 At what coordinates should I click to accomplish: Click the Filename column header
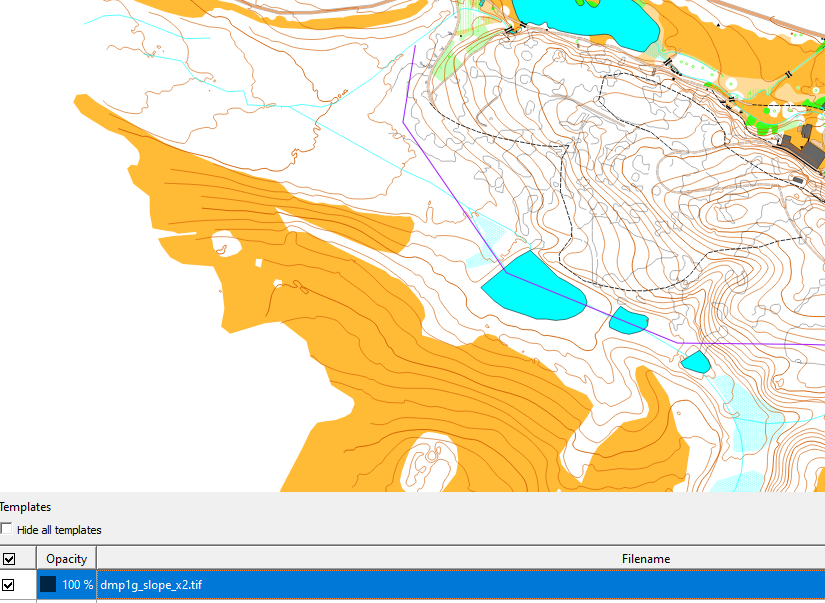point(461,558)
